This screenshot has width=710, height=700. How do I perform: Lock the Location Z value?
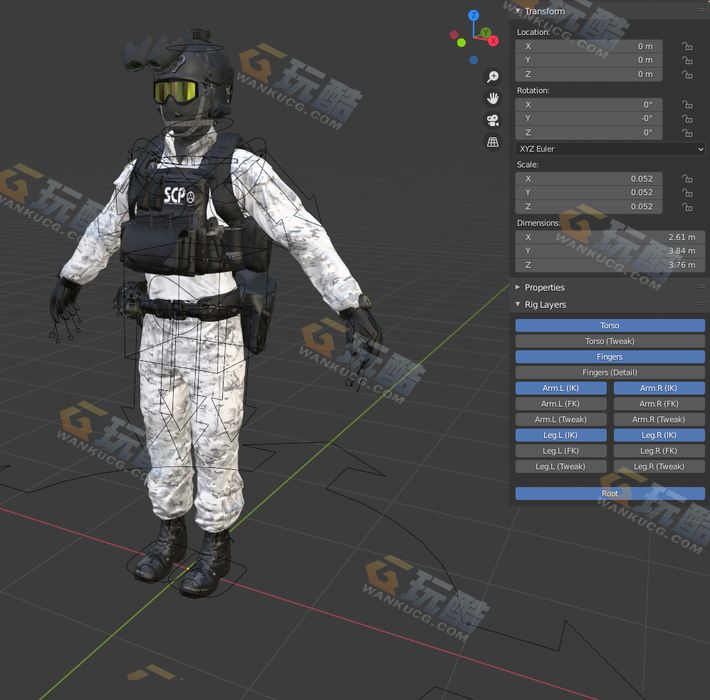pyautogui.click(x=687, y=74)
